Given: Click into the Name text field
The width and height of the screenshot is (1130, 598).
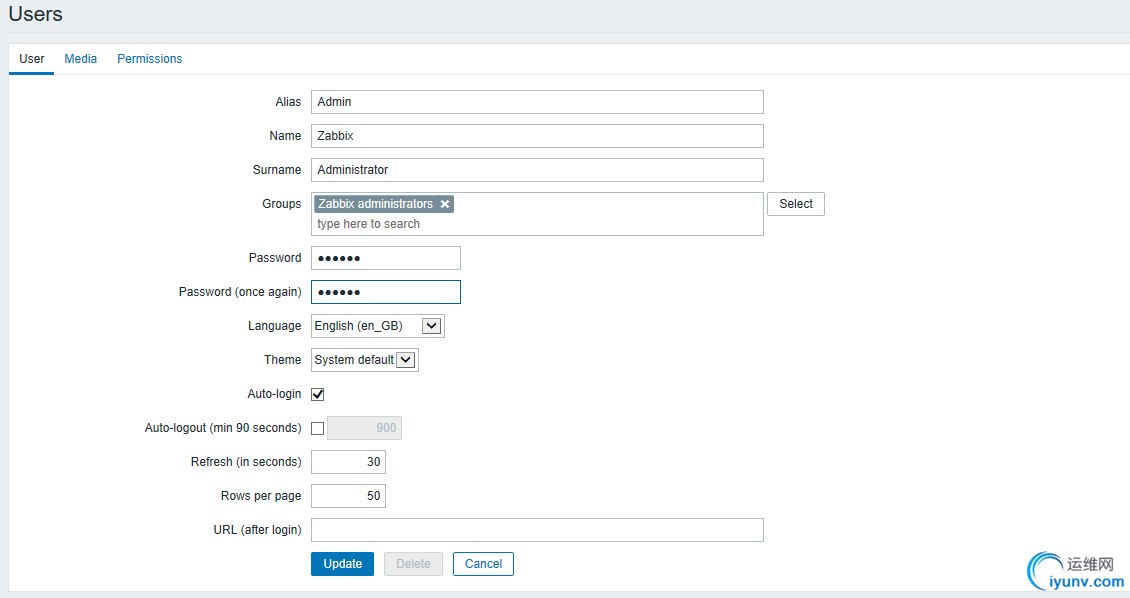Looking at the screenshot, I should click(x=537, y=136).
